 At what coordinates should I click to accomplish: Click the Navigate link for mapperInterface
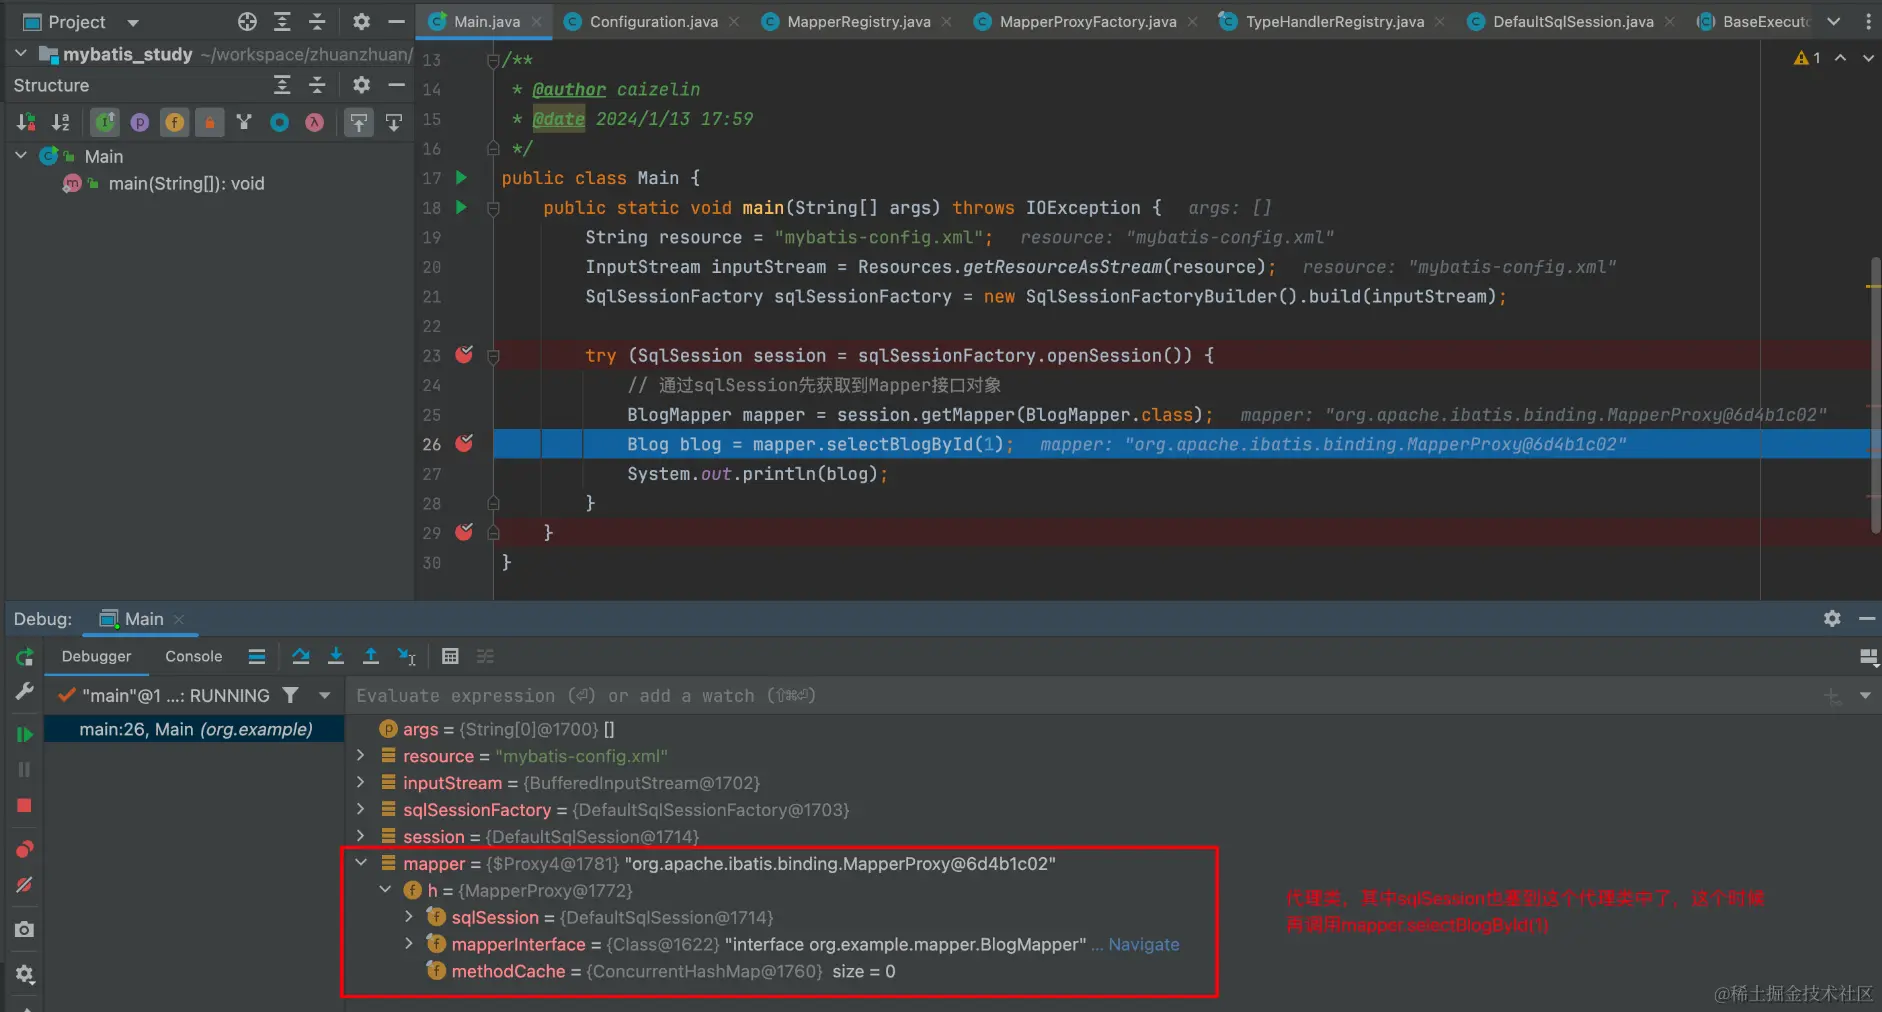click(1143, 945)
